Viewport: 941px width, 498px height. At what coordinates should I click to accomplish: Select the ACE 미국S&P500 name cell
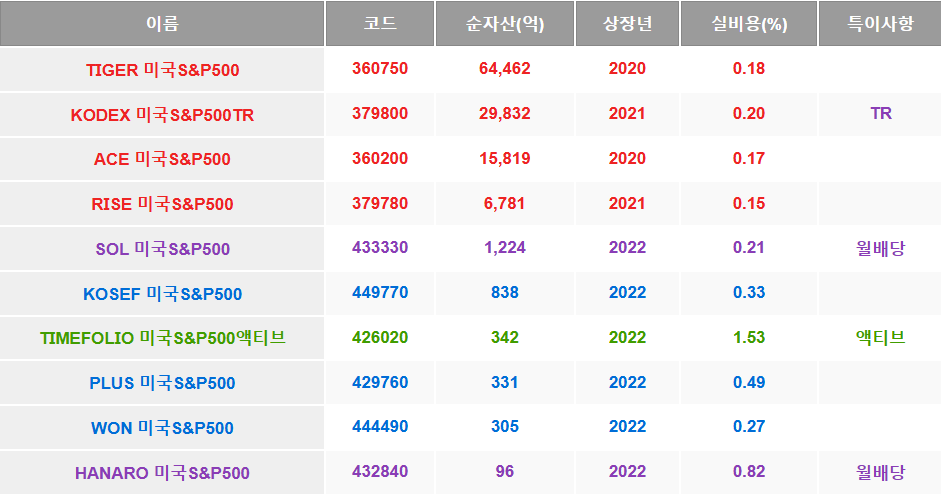(x=162, y=159)
